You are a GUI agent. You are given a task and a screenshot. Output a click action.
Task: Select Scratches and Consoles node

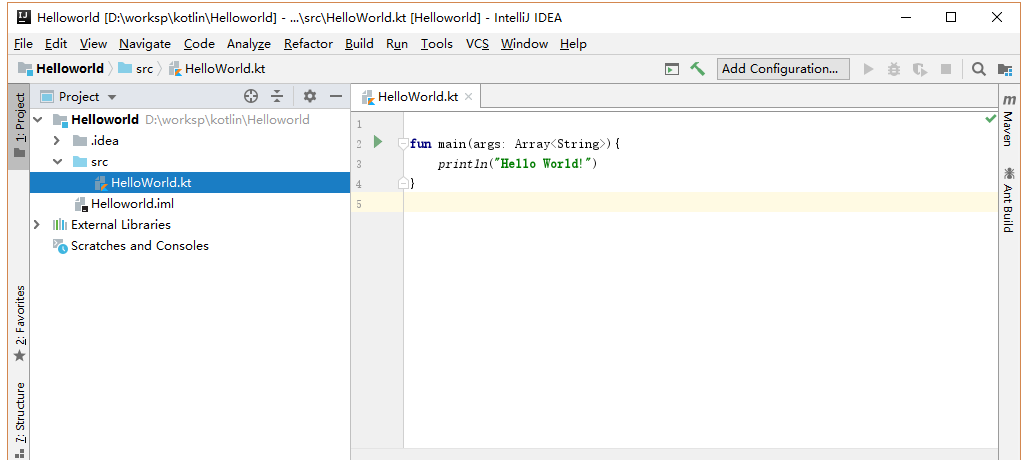coord(190,246)
